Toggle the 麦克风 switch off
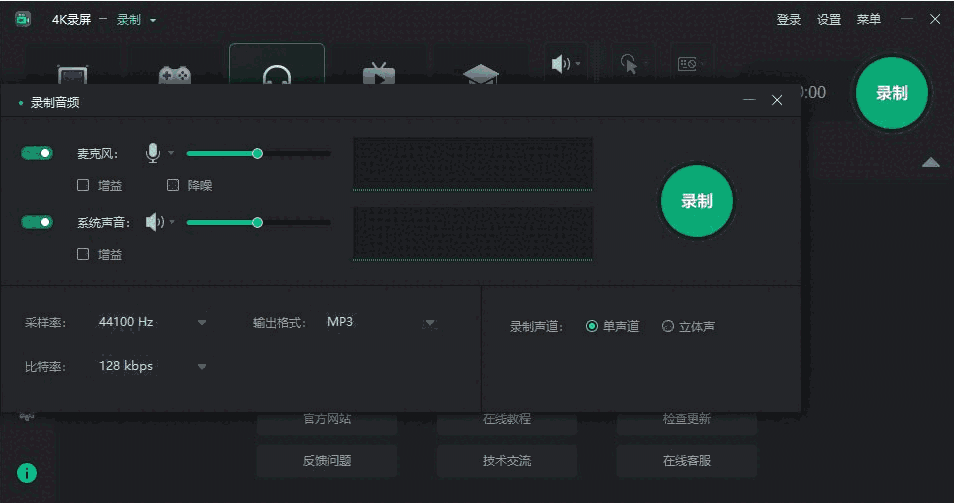This screenshot has width=954, height=503. pyautogui.click(x=37, y=153)
